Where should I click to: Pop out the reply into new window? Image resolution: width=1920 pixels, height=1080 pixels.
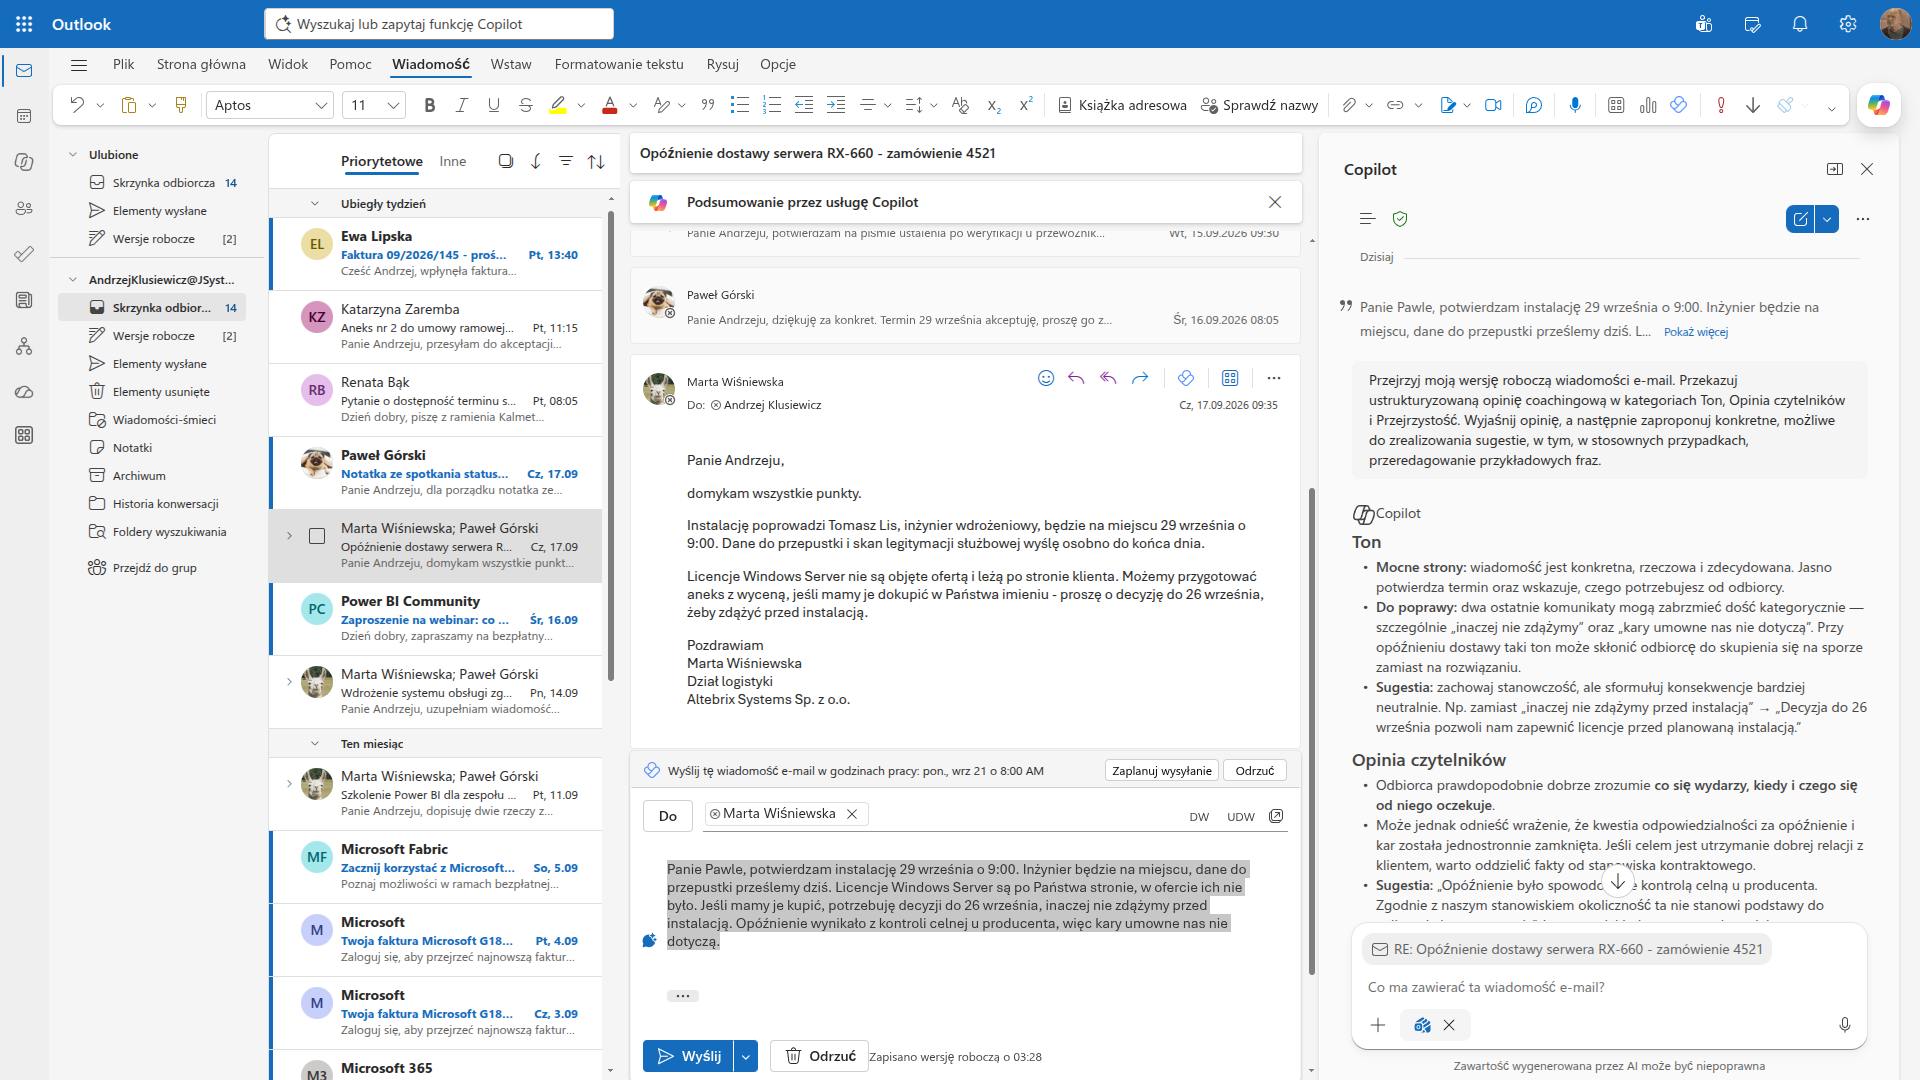(1276, 816)
